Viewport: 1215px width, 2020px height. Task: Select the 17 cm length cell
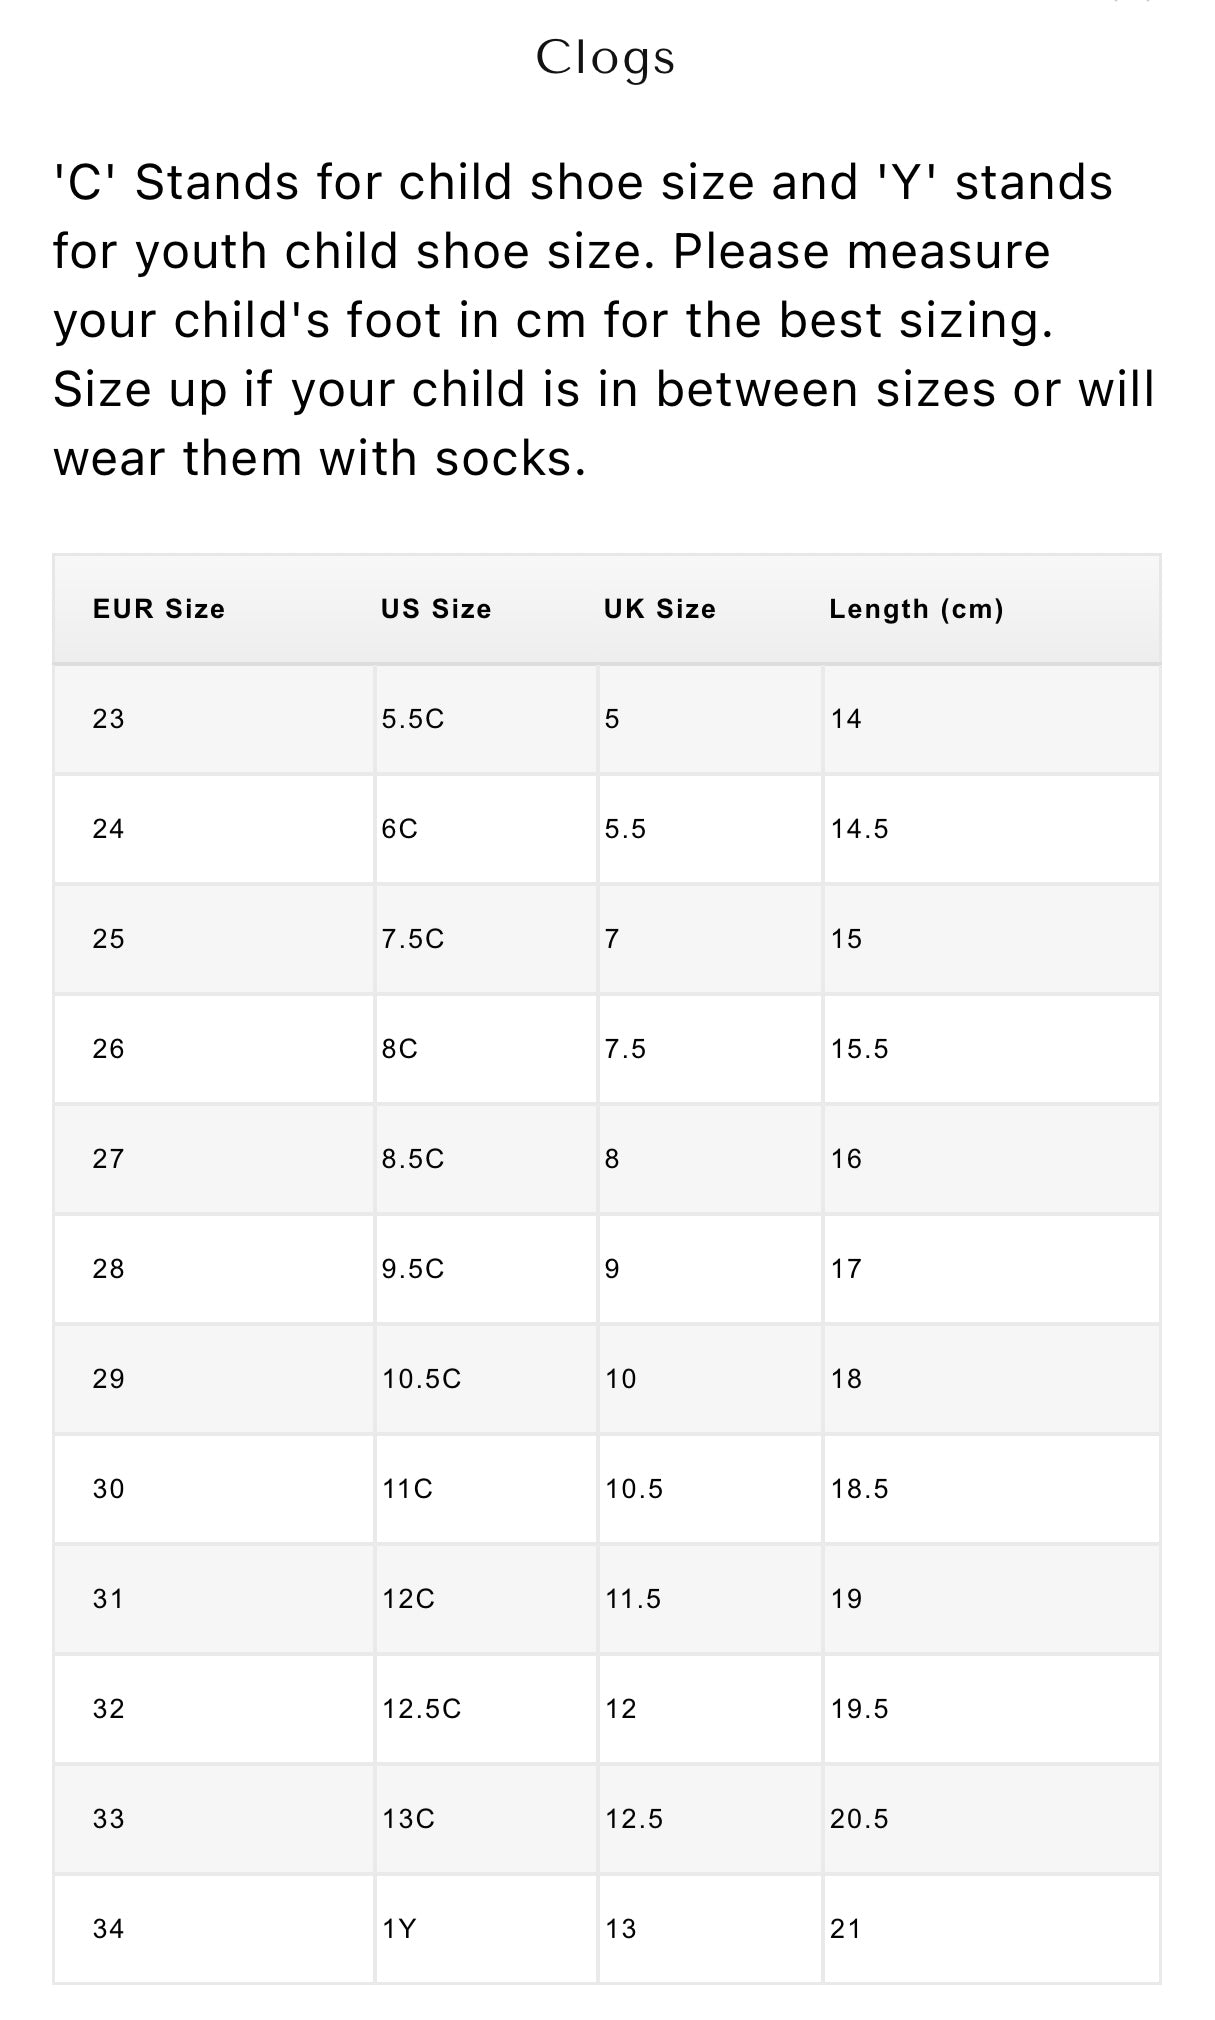click(x=846, y=1269)
